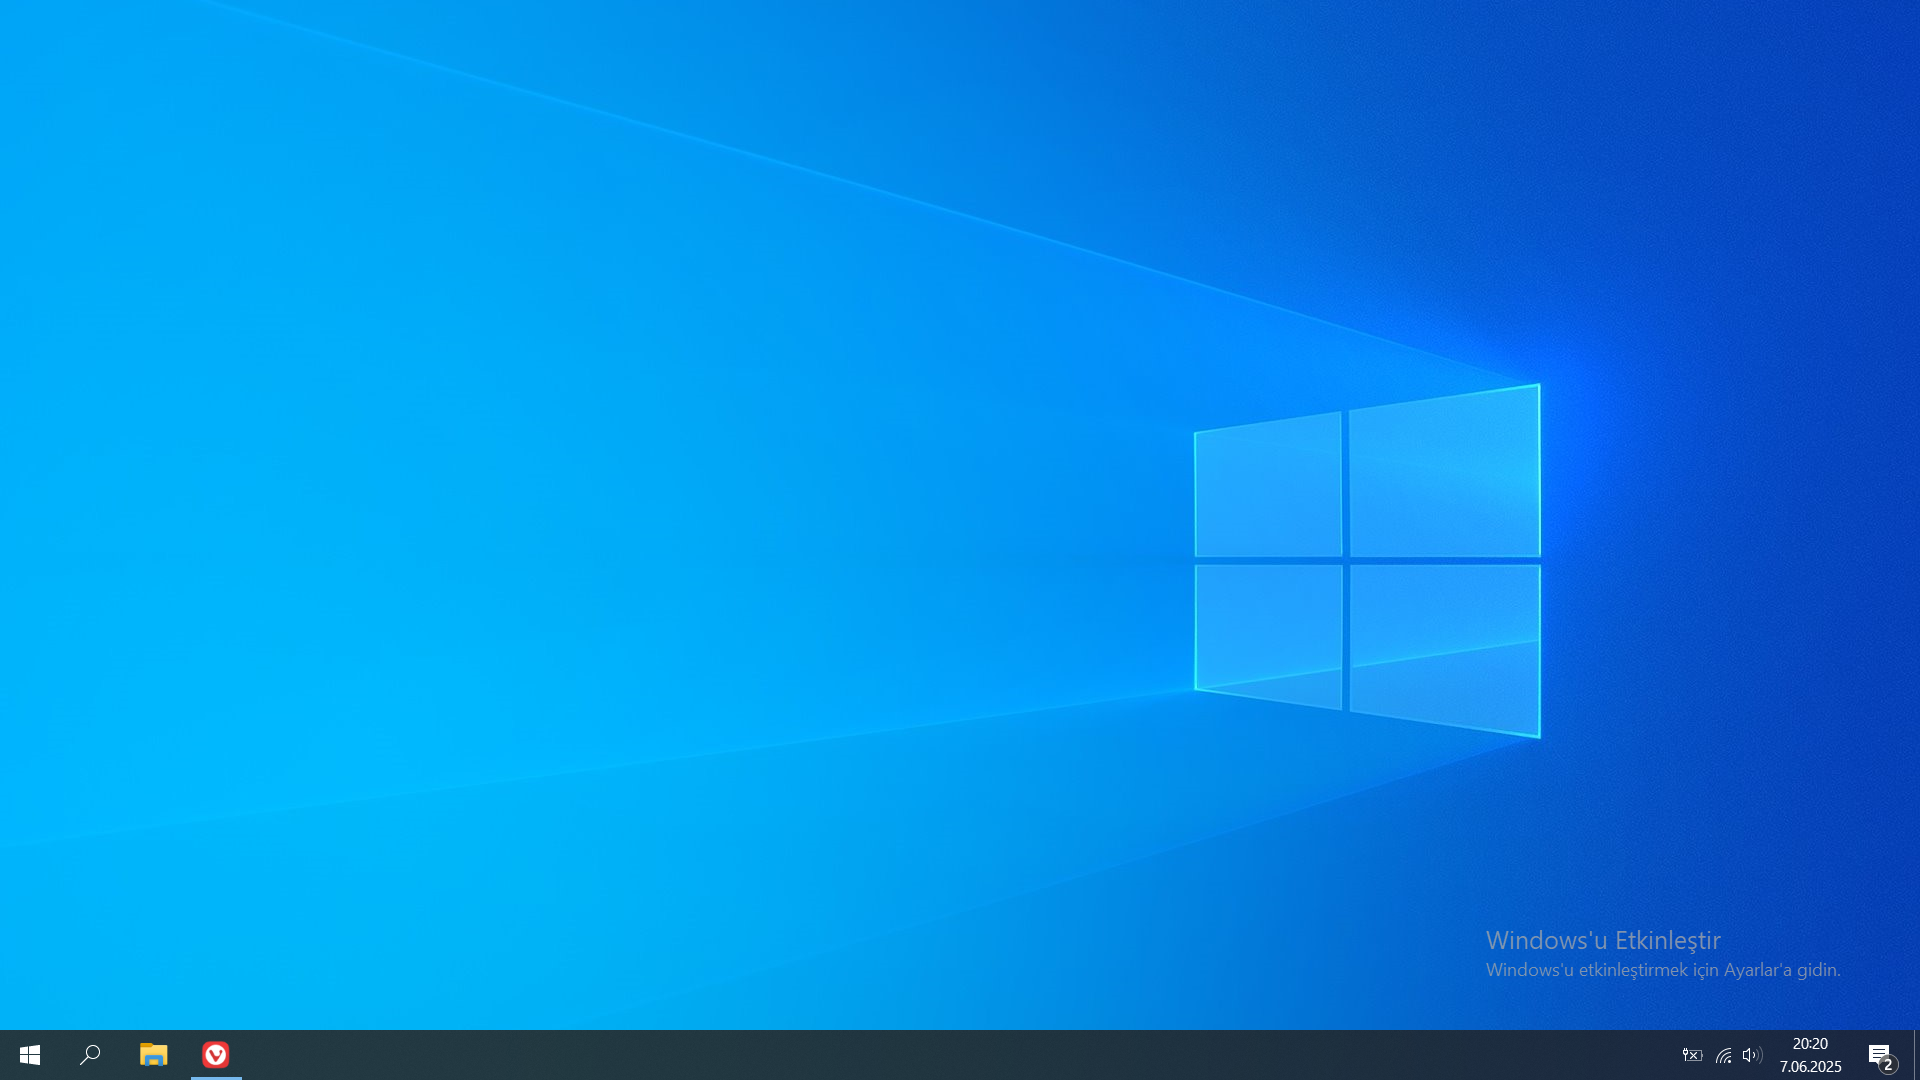Image resolution: width=1920 pixels, height=1080 pixels.
Task: Open the taskbar search magnifier
Action: [x=90, y=1055]
